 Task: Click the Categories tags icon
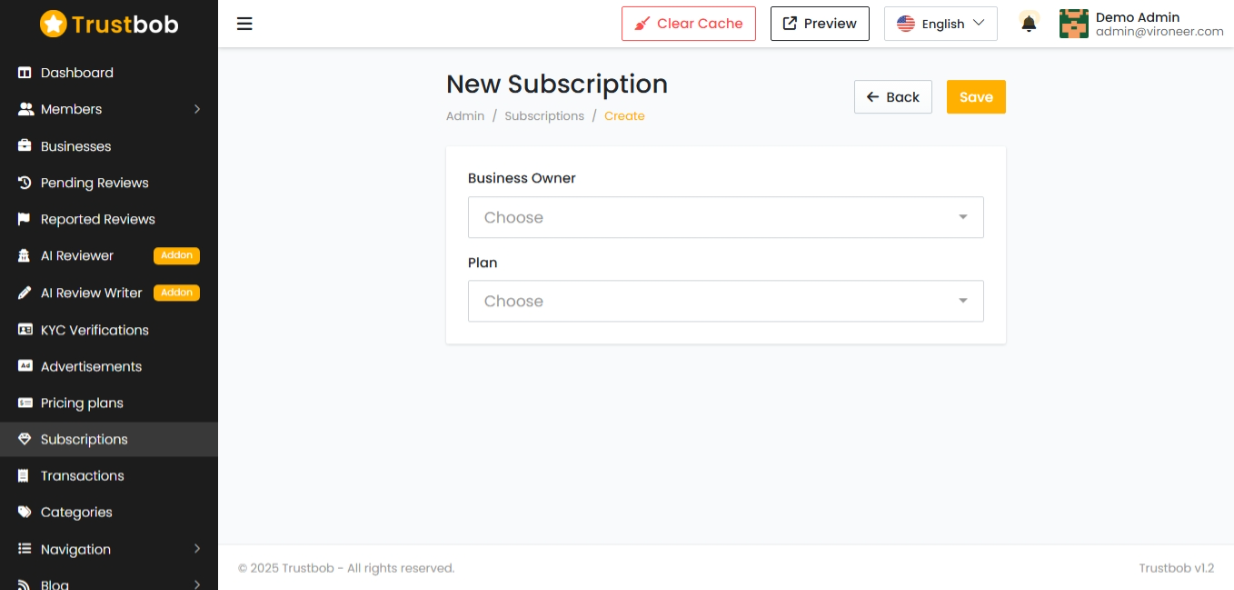[x=25, y=512]
